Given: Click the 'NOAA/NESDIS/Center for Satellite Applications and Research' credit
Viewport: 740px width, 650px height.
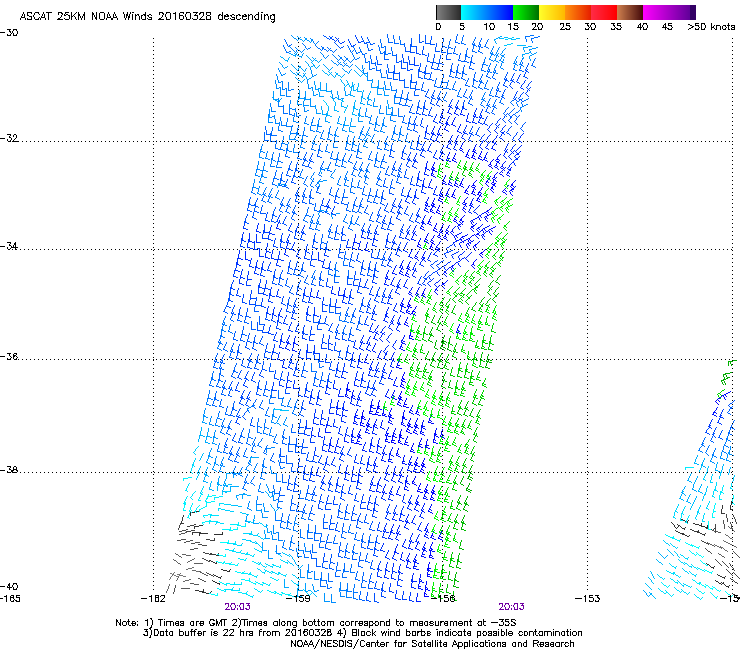Looking at the screenshot, I should [x=432, y=644].
